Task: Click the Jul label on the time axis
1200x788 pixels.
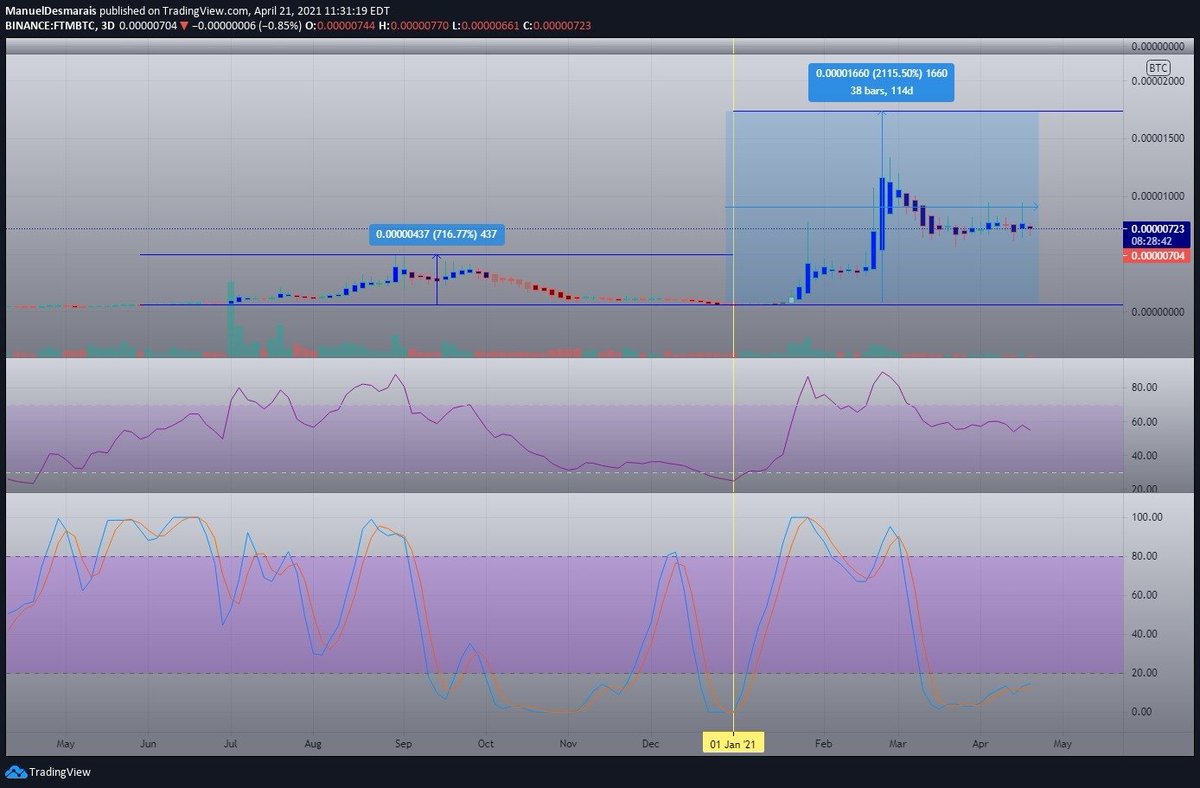Action: click(x=230, y=745)
